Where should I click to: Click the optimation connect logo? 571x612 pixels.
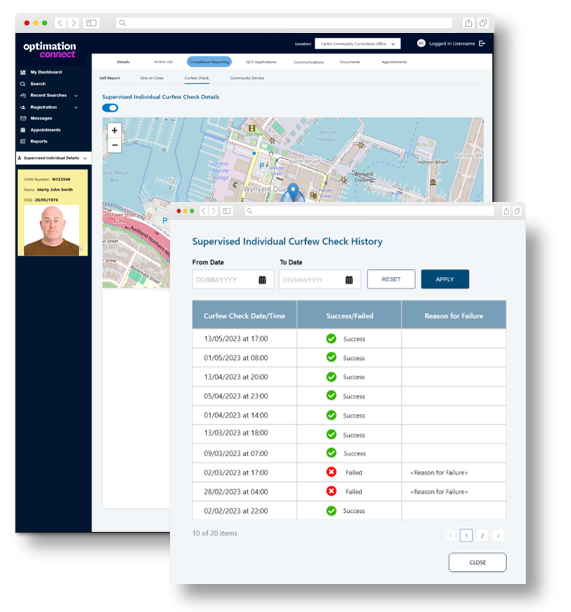[x=50, y=50]
